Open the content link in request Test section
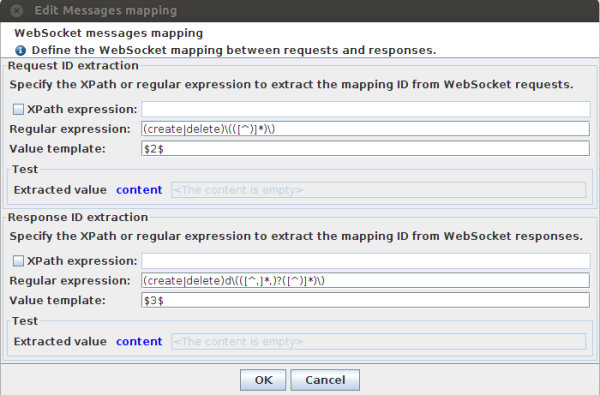The height and width of the screenshot is (395, 600). point(139,190)
